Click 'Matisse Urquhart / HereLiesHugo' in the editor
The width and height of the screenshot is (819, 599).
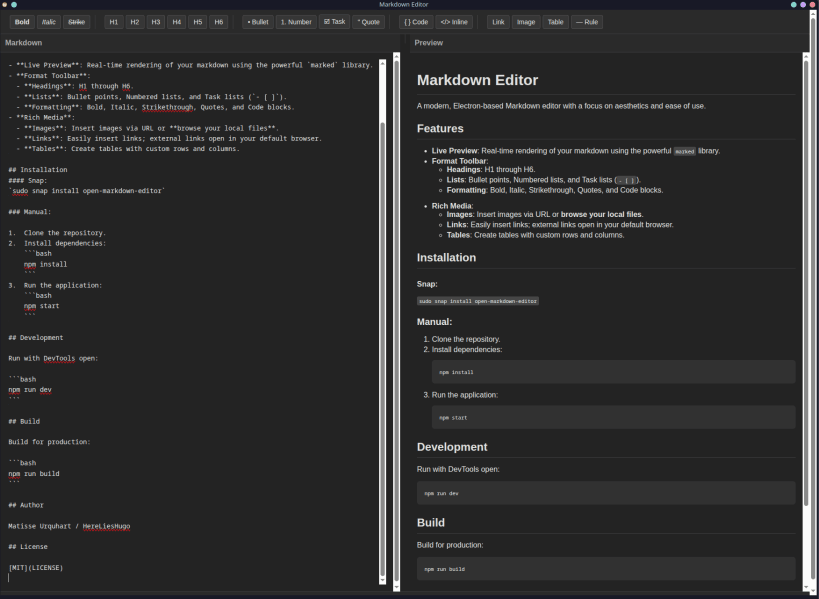pyautogui.click(x=69, y=526)
